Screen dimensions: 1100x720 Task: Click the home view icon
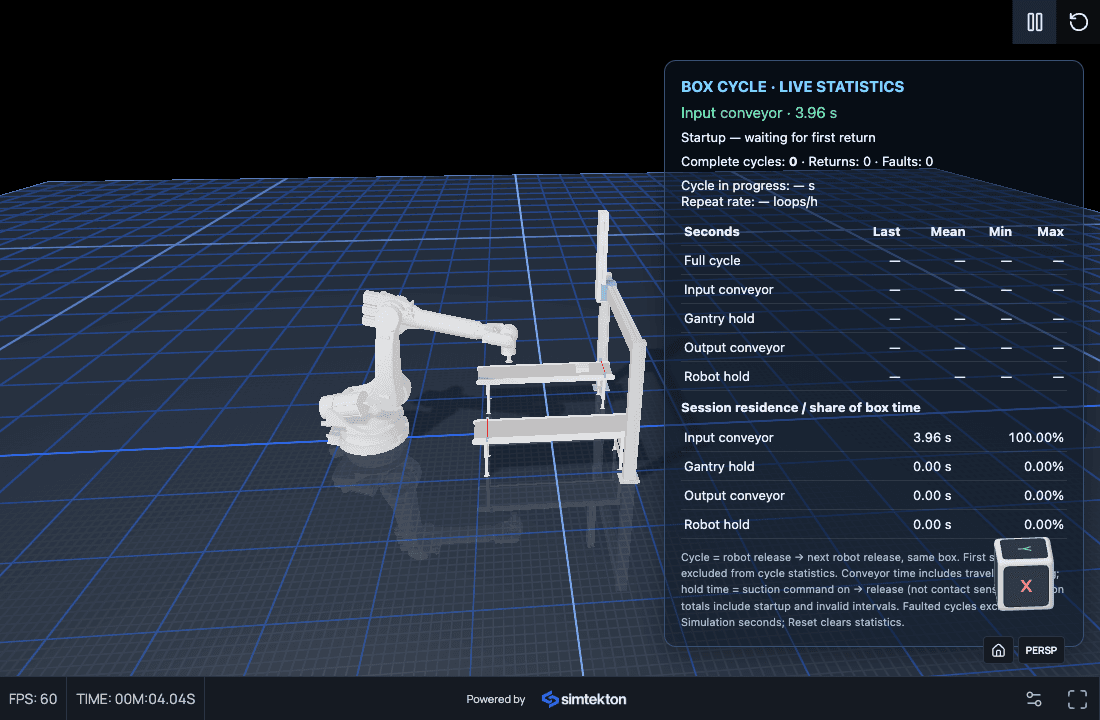tap(998, 650)
